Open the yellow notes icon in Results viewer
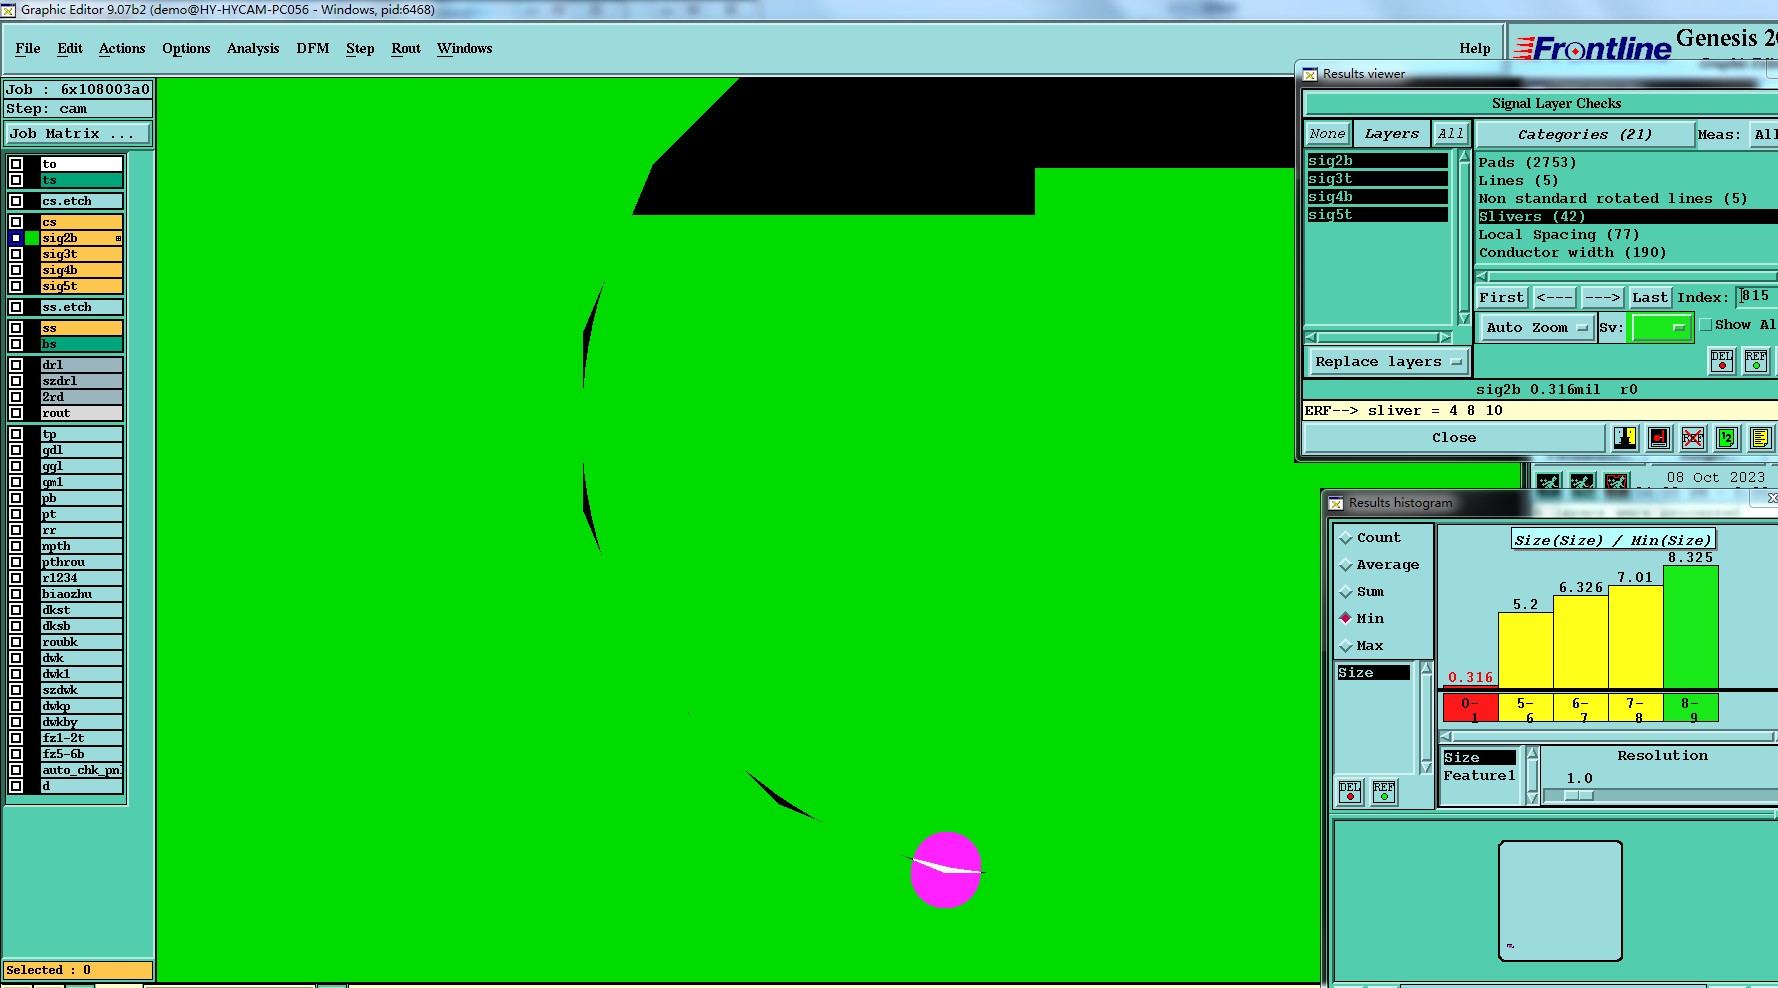 pos(1760,437)
